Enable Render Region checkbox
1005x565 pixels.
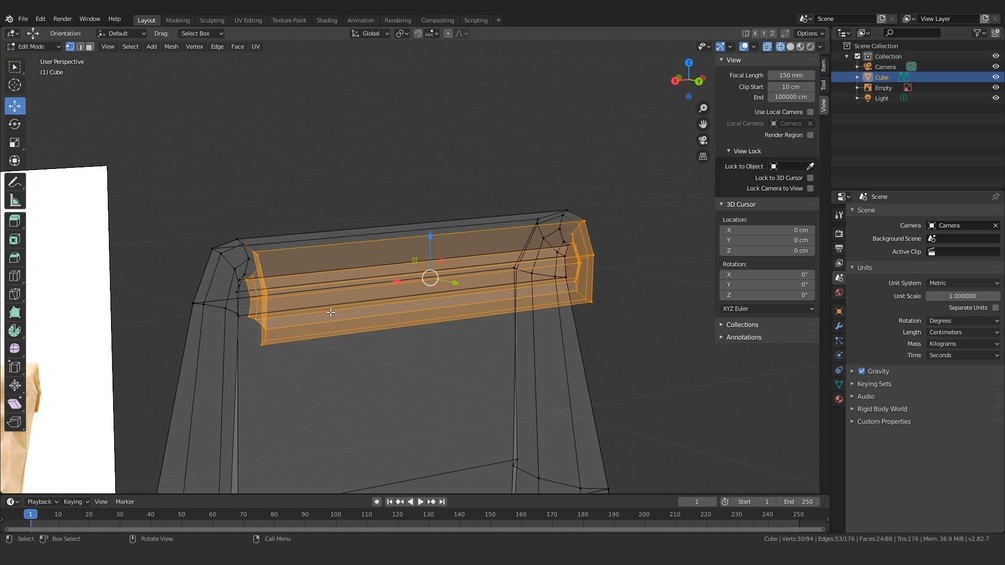point(810,135)
